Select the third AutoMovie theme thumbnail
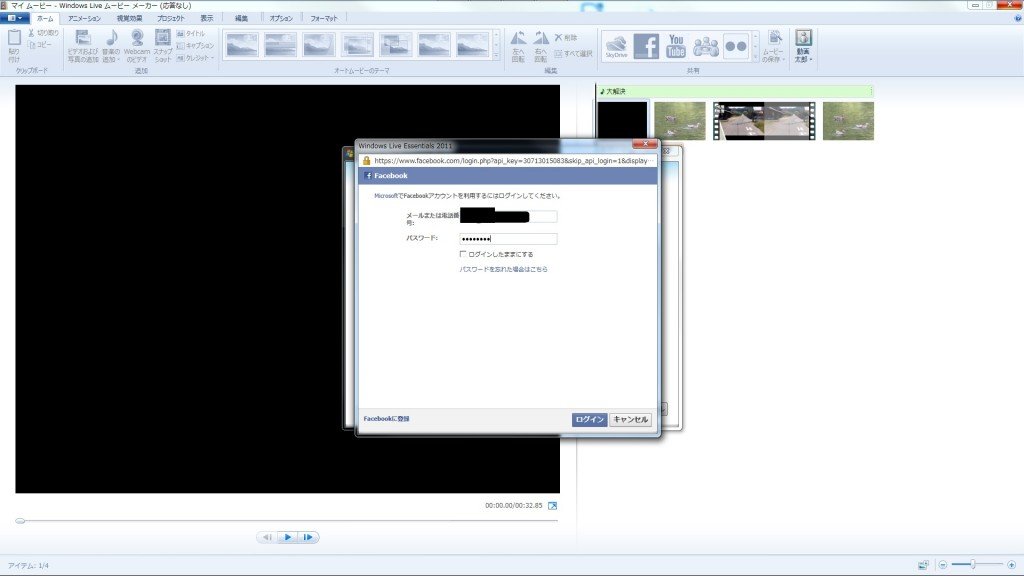The height and width of the screenshot is (576, 1024). 319,45
